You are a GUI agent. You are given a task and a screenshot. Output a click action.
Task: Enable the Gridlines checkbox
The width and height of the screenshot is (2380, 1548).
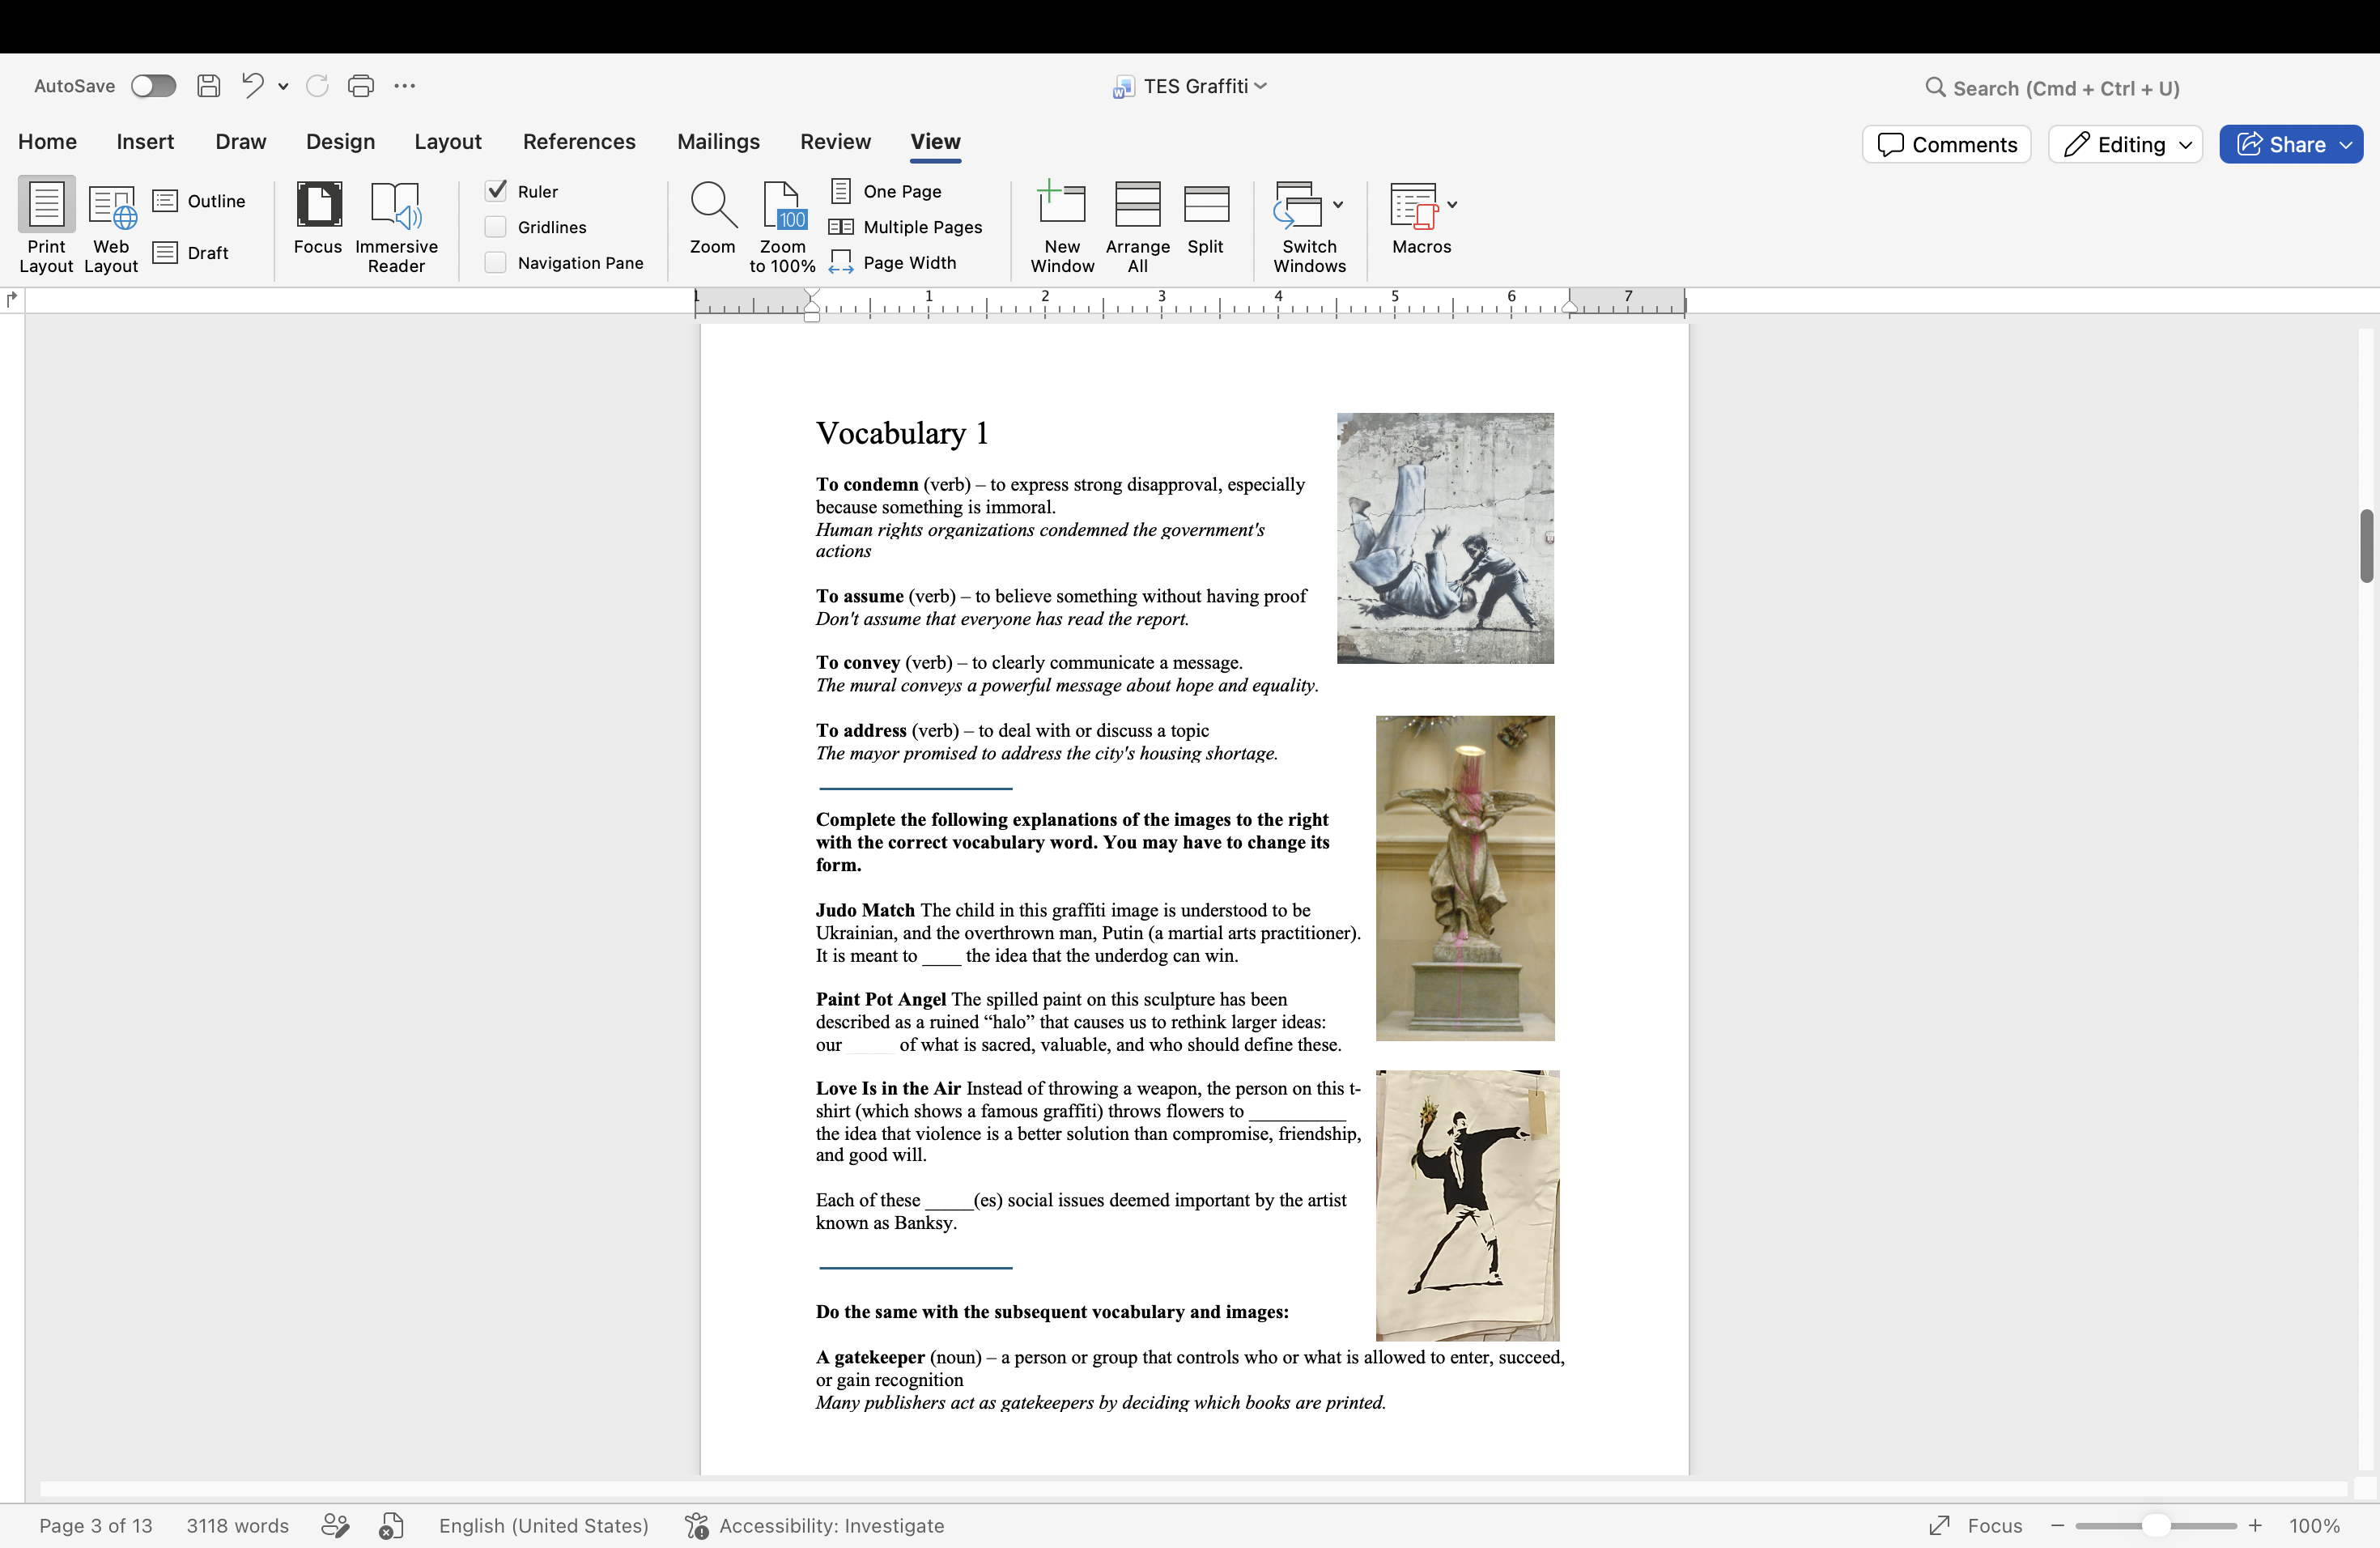tap(495, 227)
